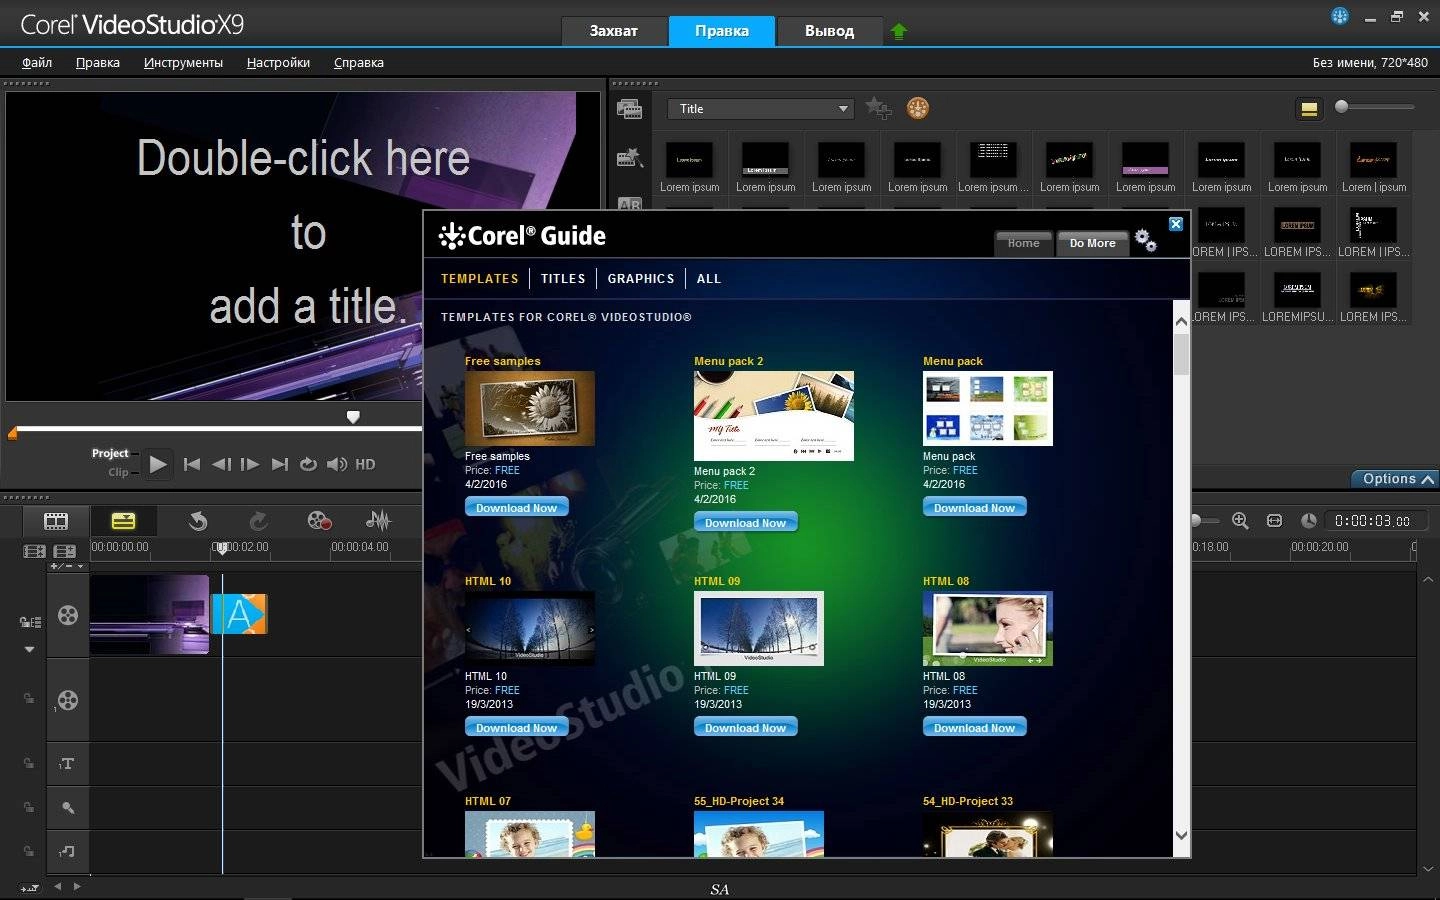Toggle ripple lock on Title track
This screenshot has height=900, width=1440.
tap(29, 763)
